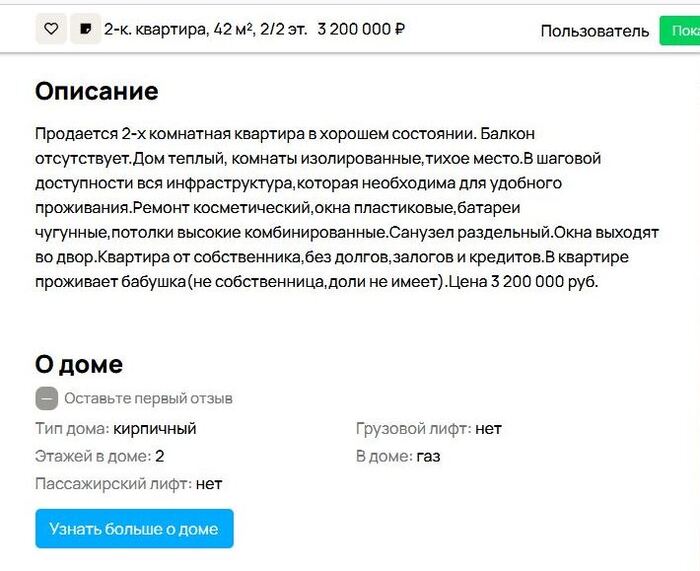This screenshot has height=571, width=700.
Task: Click the note icon beside the heart
Action: pyautogui.click(x=85, y=29)
